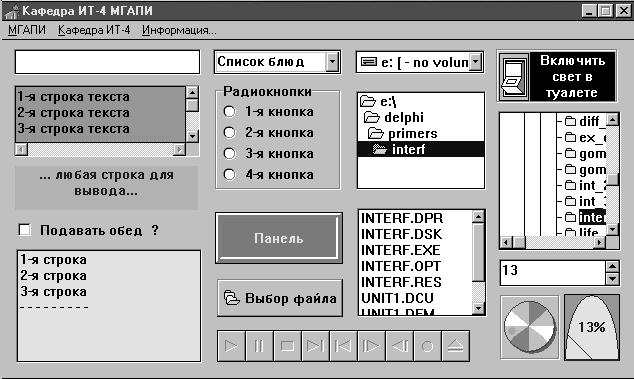Click the "Выбор файла" button

(280, 298)
